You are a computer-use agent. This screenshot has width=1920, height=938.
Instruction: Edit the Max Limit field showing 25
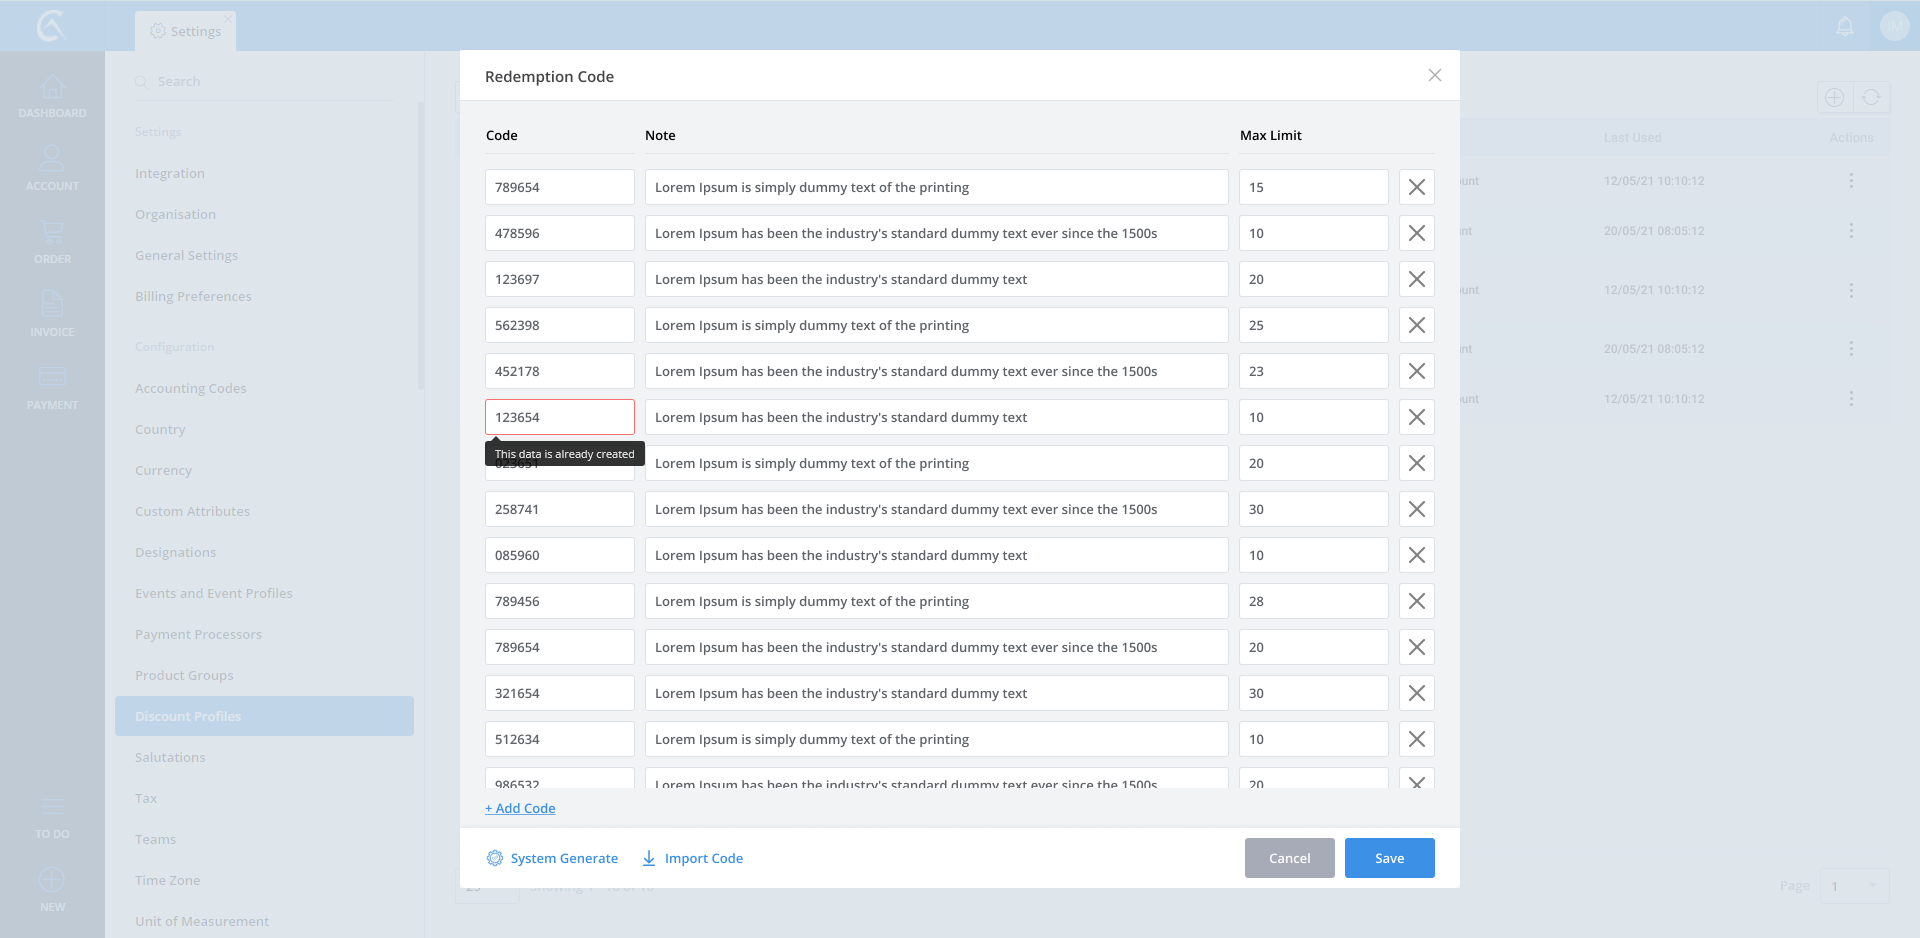1312,325
